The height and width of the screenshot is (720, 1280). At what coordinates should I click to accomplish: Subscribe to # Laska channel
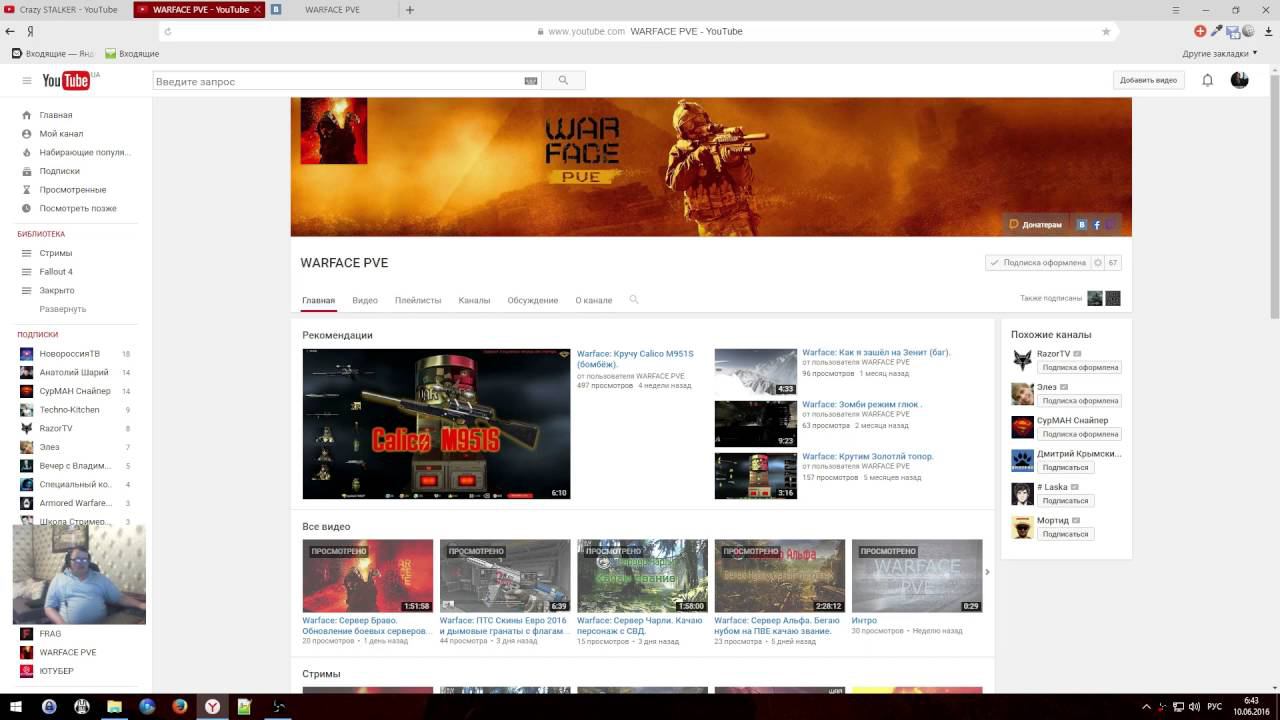pyautogui.click(x=1065, y=501)
